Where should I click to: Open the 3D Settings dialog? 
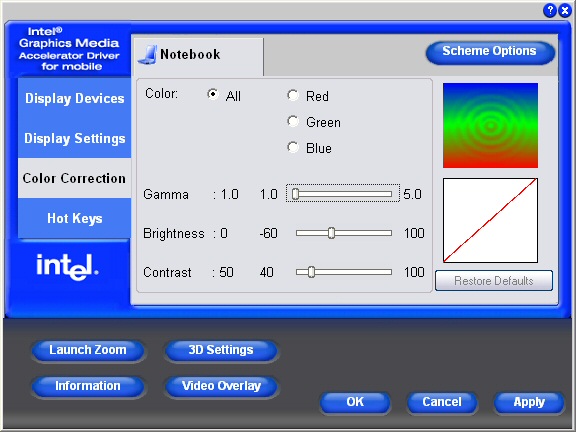tap(221, 350)
